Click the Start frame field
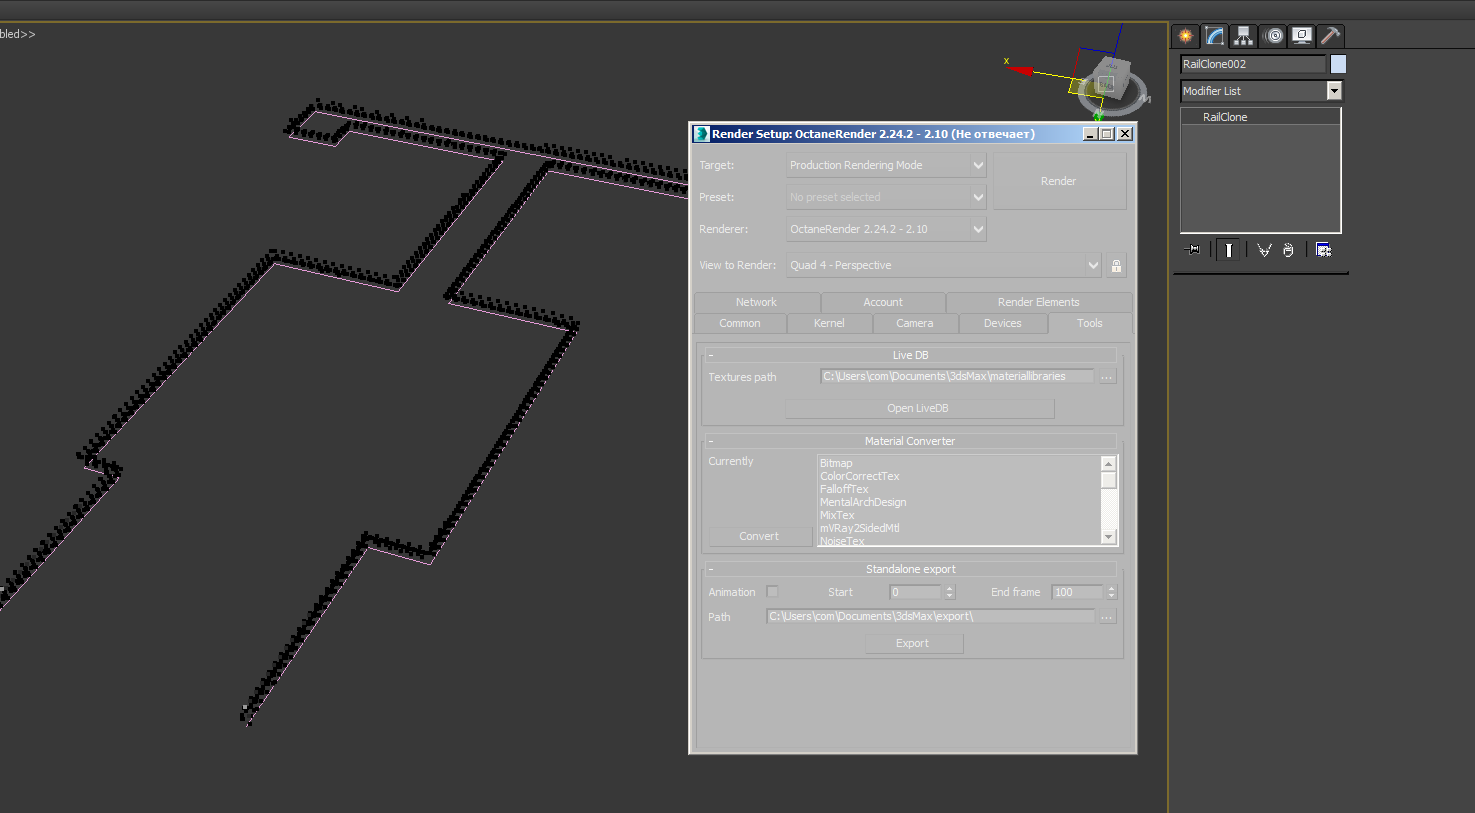This screenshot has width=1475, height=813. [x=916, y=592]
